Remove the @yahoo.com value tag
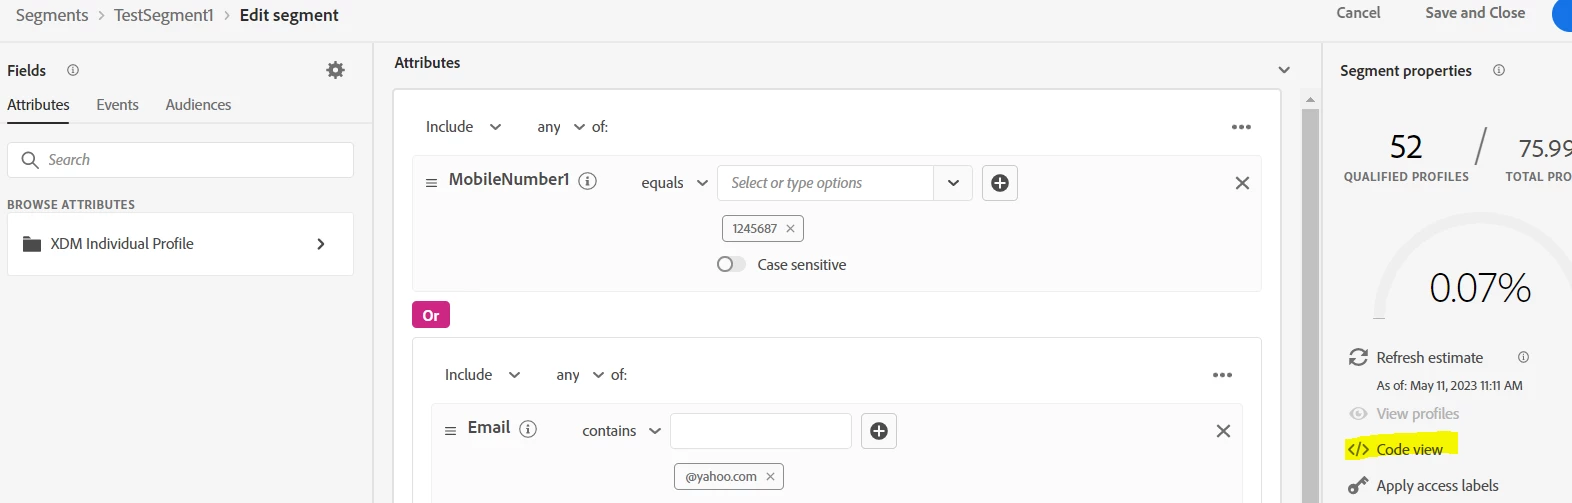 click(770, 477)
